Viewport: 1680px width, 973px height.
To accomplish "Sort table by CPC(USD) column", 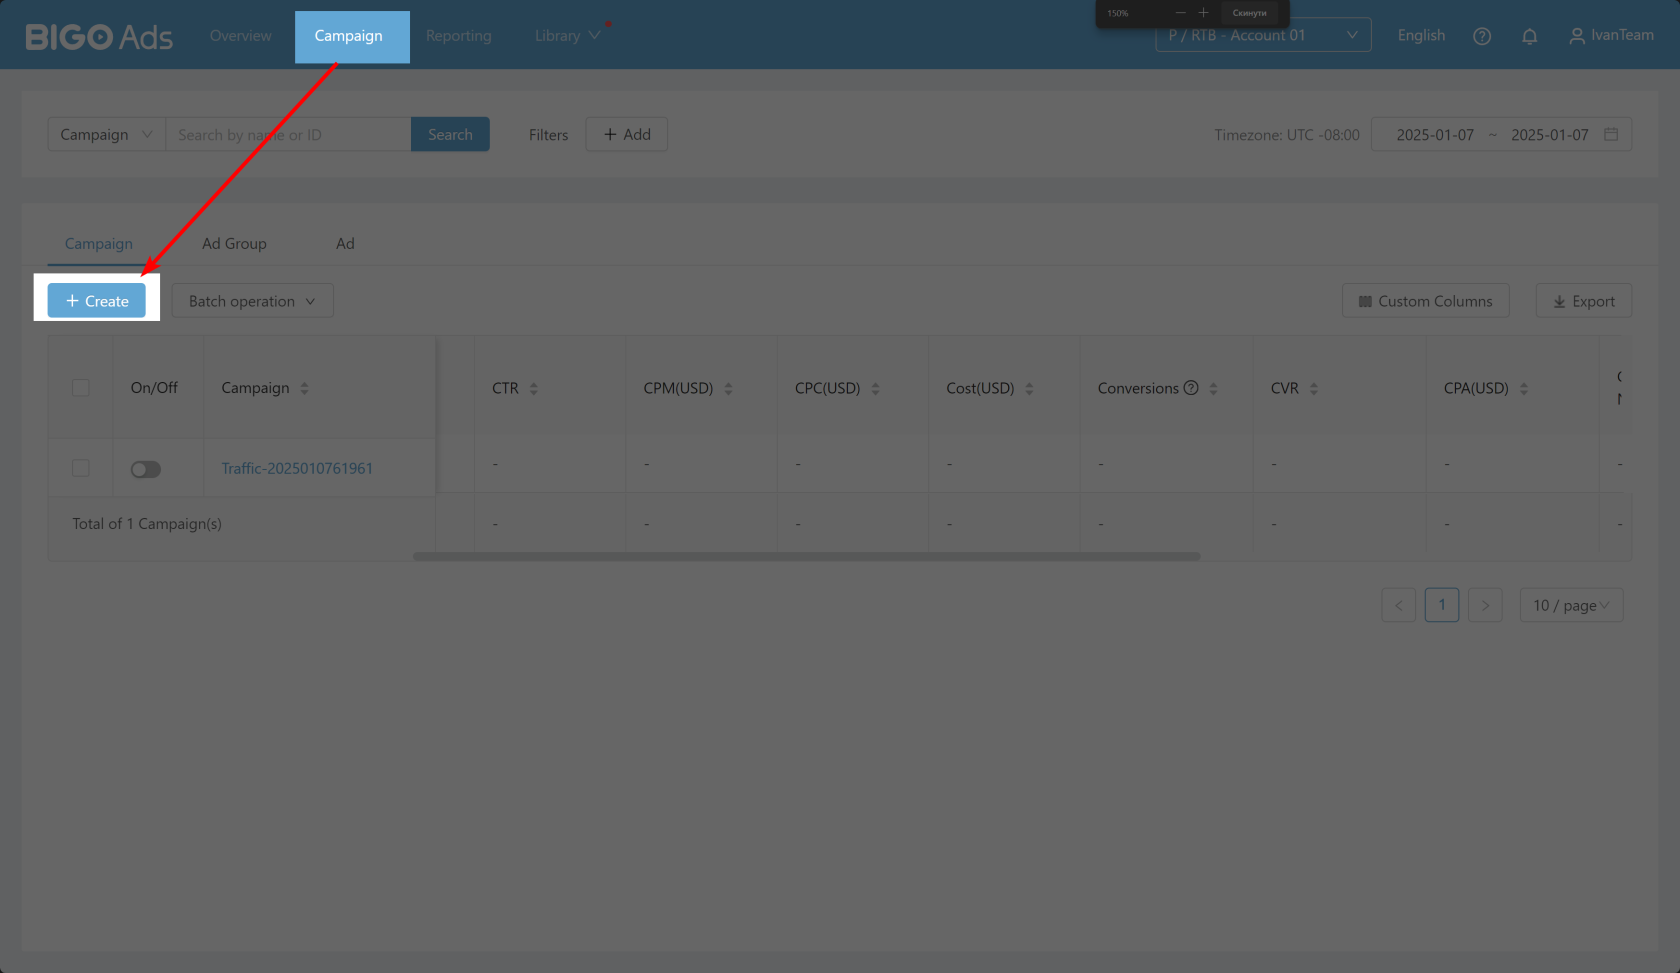I will coord(875,388).
